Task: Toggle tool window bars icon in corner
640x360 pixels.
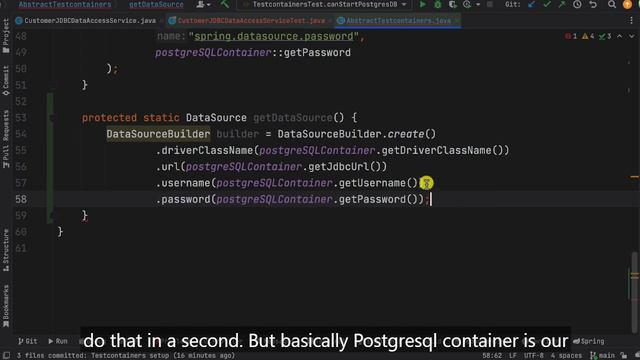Action: click(x=6, y=356)
